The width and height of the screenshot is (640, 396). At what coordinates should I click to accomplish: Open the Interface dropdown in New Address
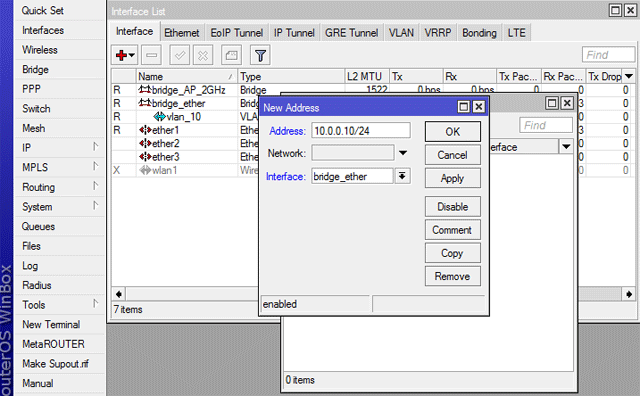(402, 176)
